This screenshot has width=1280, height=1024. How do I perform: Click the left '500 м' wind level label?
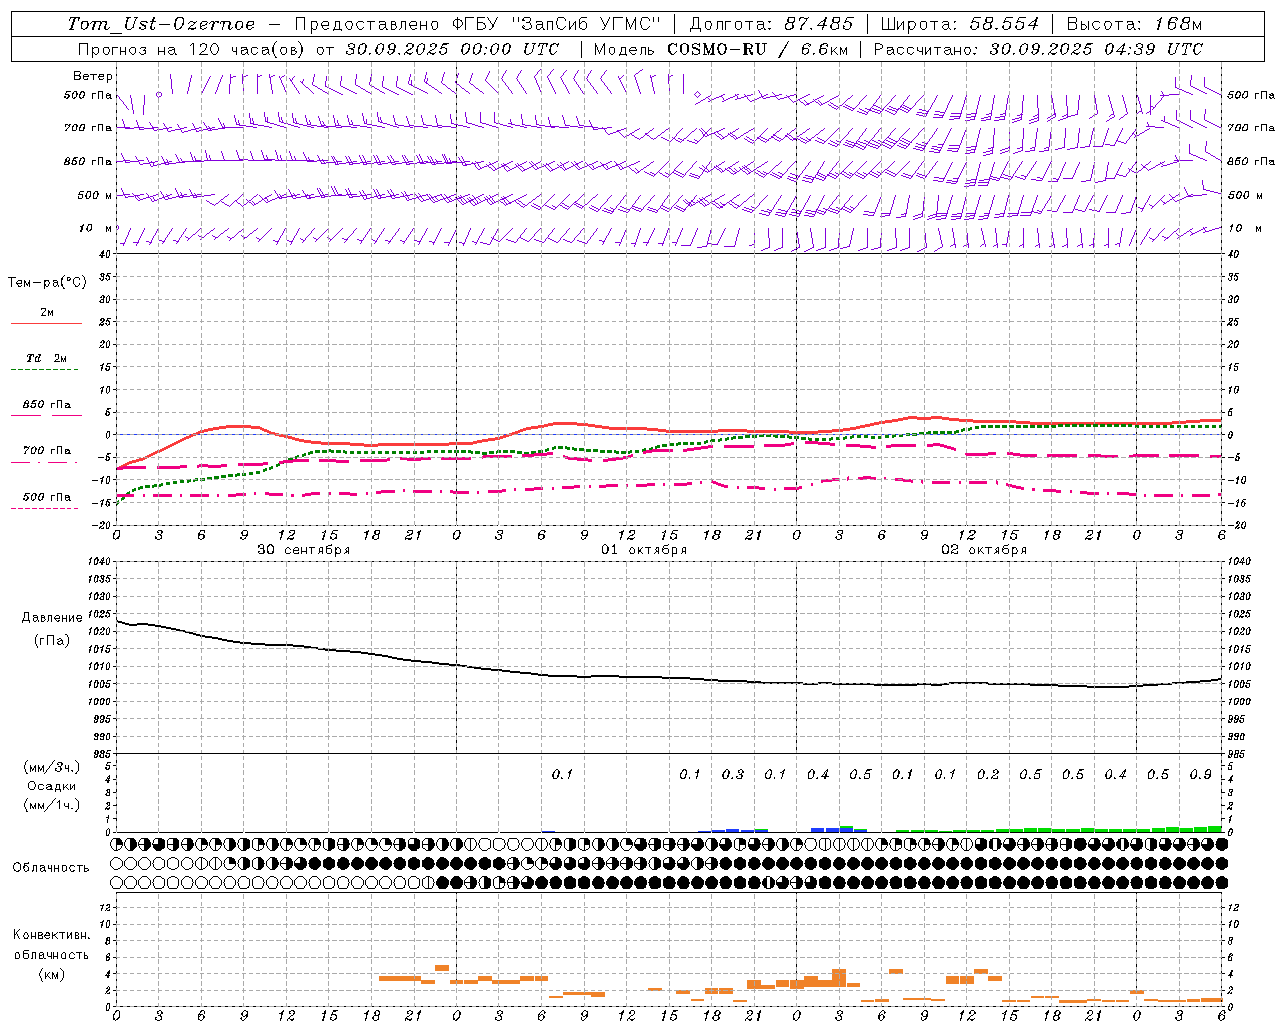click(x=95, y=195)
